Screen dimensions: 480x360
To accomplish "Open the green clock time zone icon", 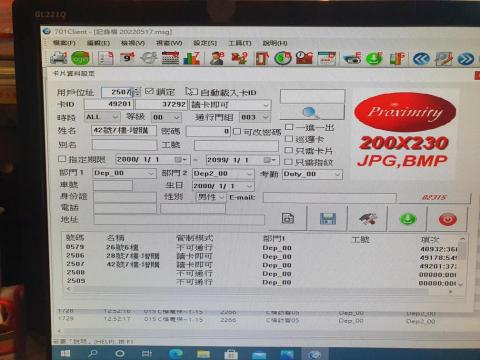I will click(x=283, y=58).
